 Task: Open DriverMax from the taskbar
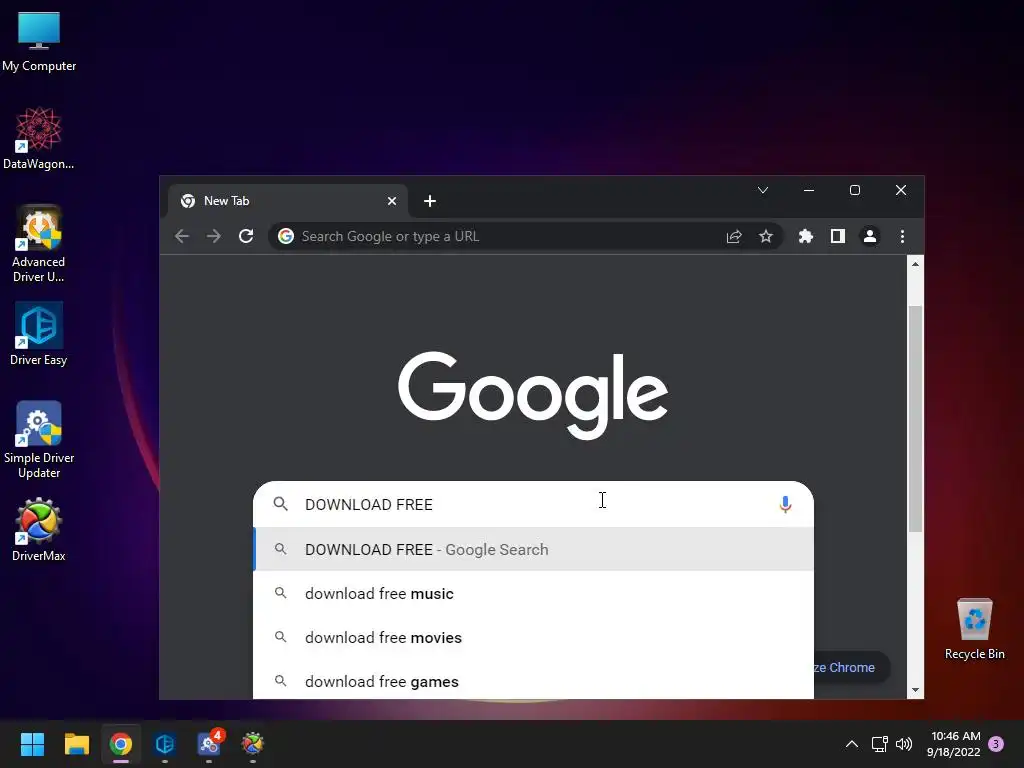coord(253,744)
